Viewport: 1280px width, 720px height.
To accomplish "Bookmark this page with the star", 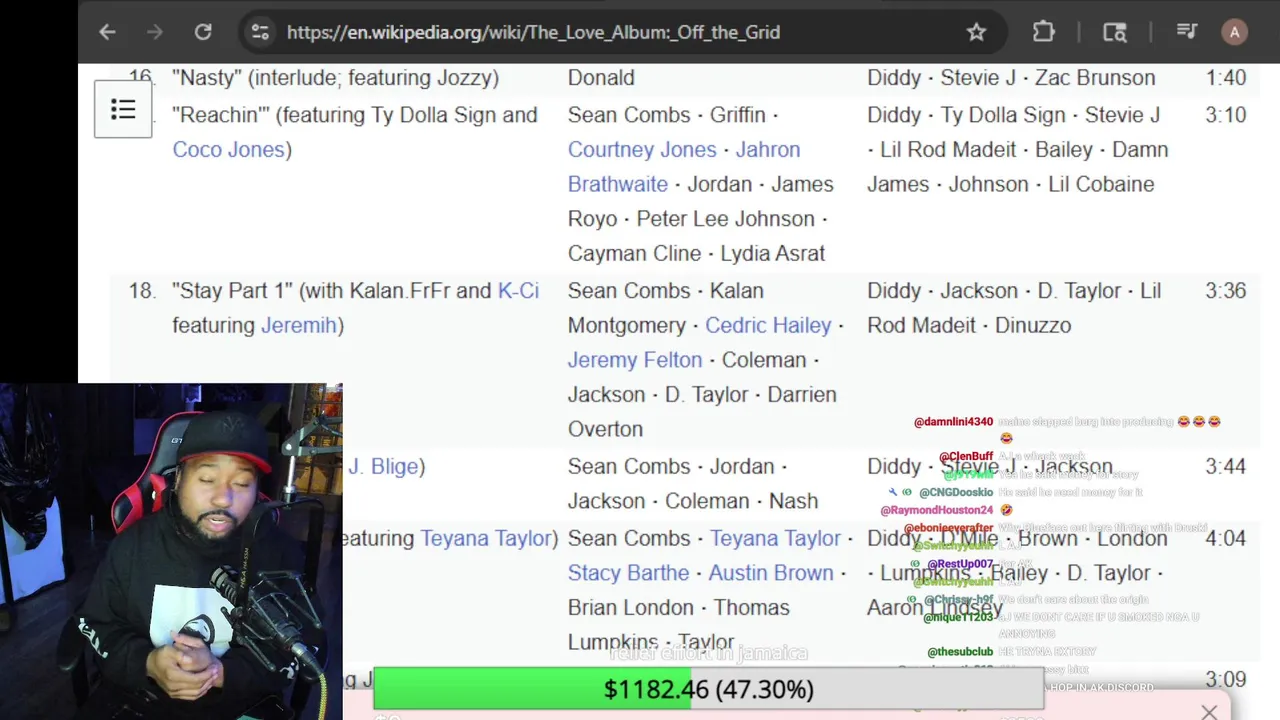I will (977, 32).
